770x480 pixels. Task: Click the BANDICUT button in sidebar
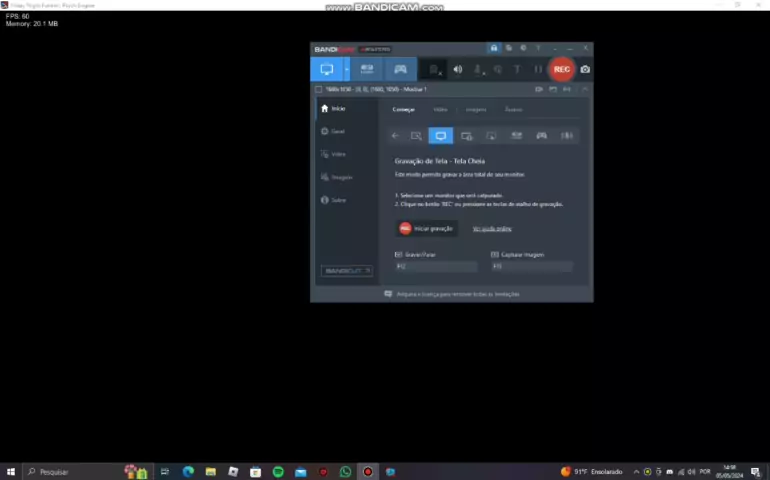click(x=347, y=271)
